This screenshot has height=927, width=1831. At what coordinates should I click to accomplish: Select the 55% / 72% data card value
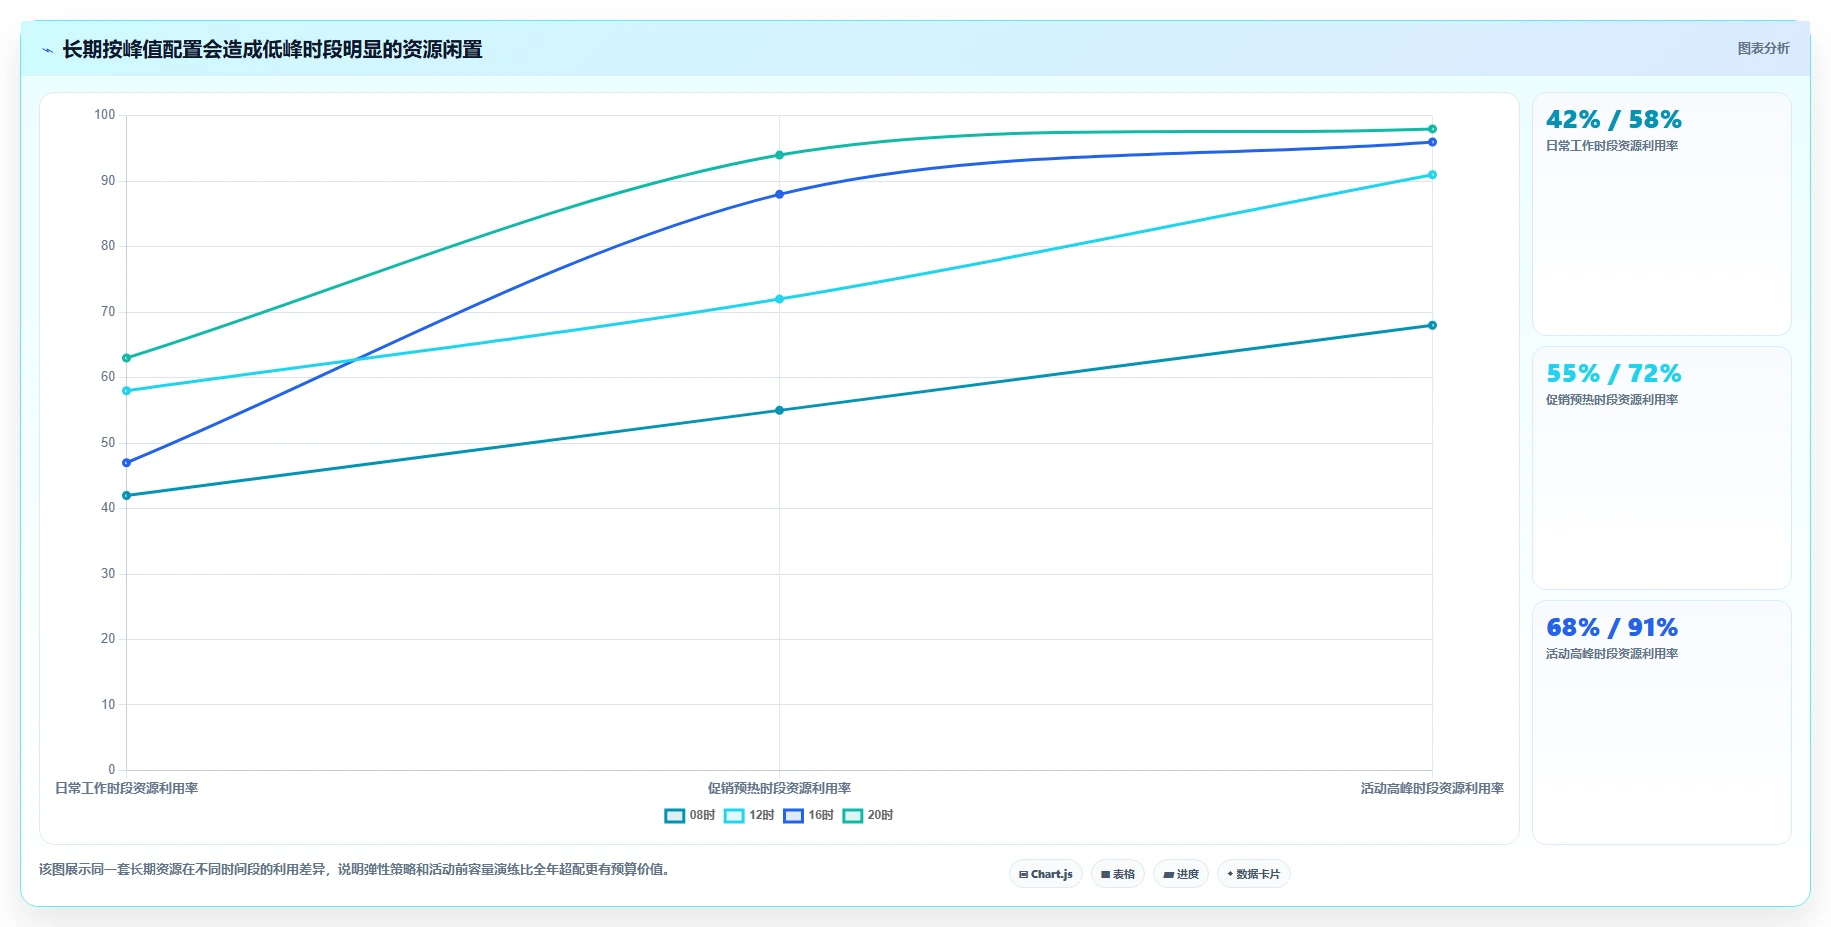1613,374
